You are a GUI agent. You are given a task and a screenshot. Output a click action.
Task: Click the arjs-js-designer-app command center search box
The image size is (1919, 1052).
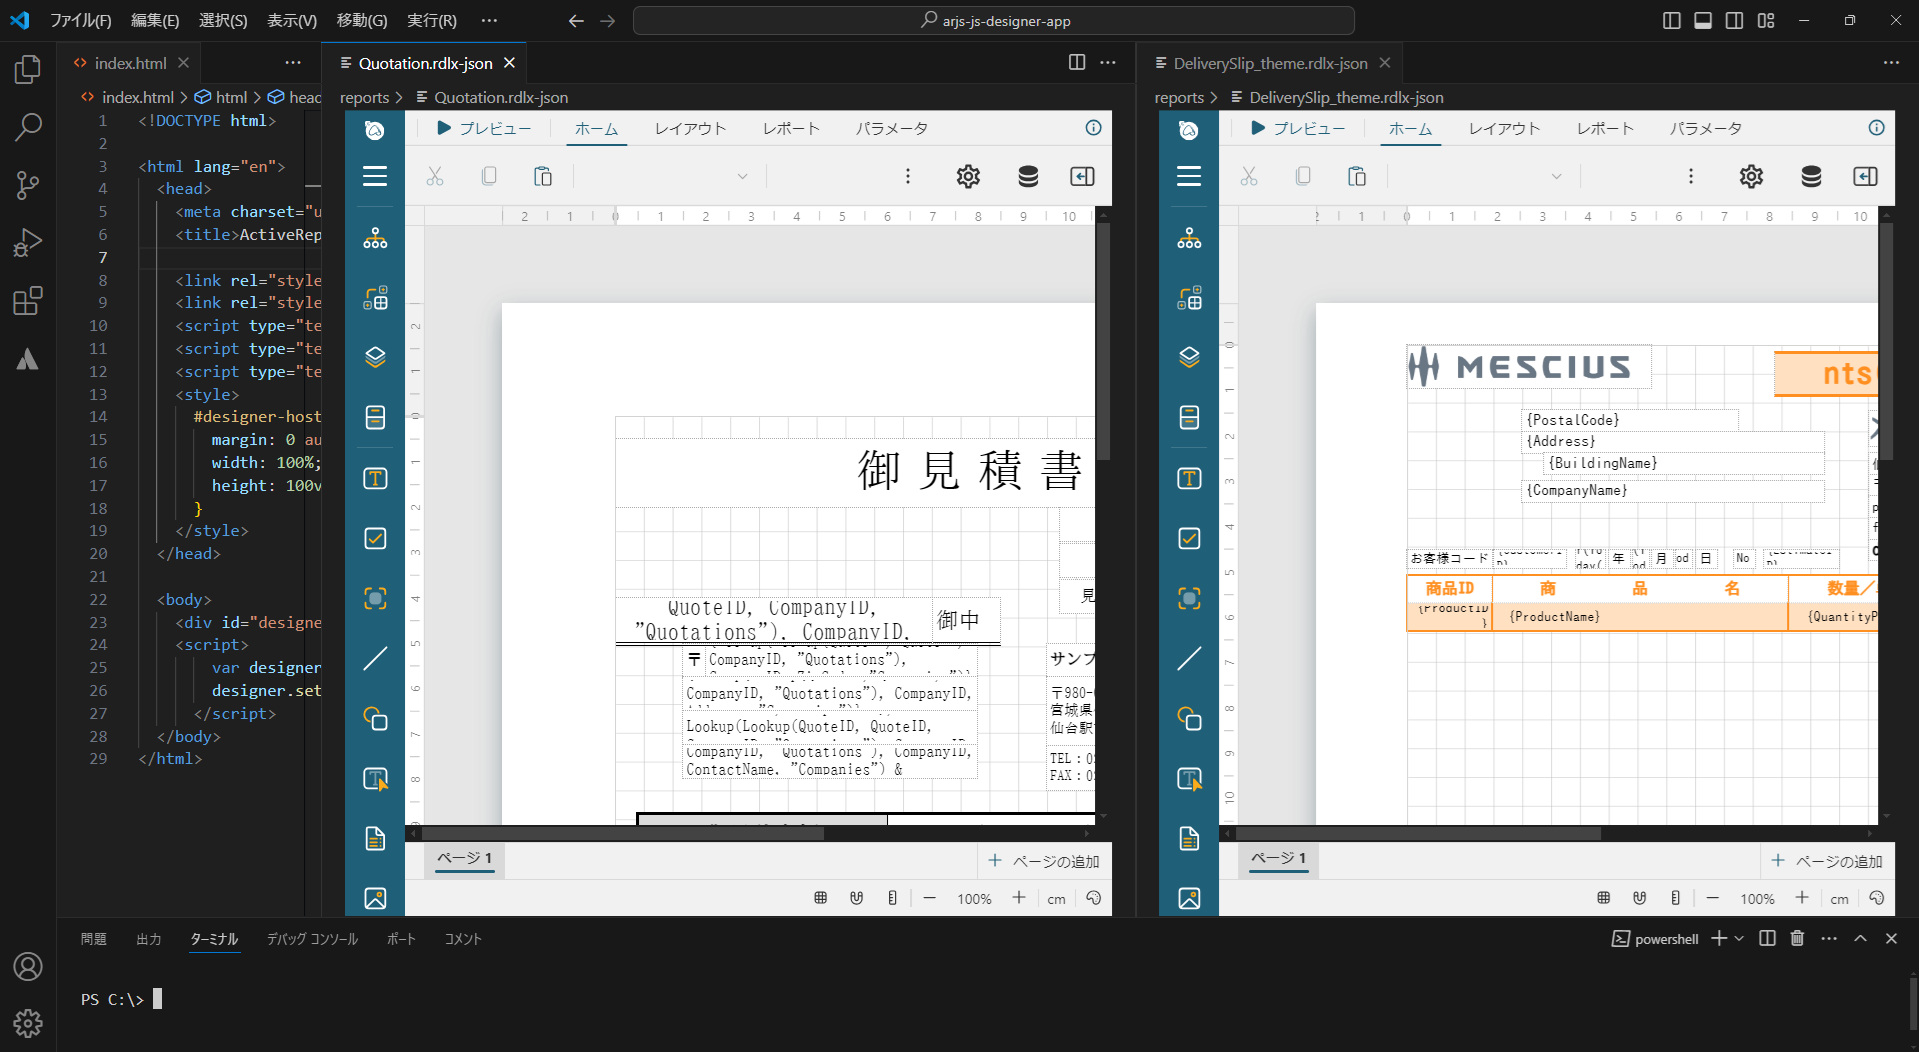click(994, 20)
